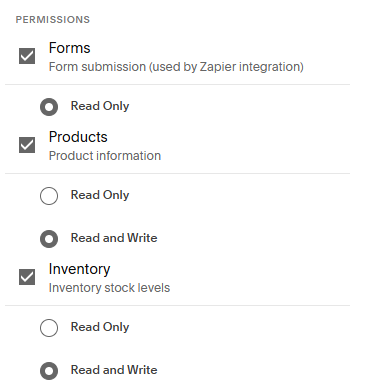375x384 pixels.
Task: Click the Forms heading title
Action: click(69, 48)
